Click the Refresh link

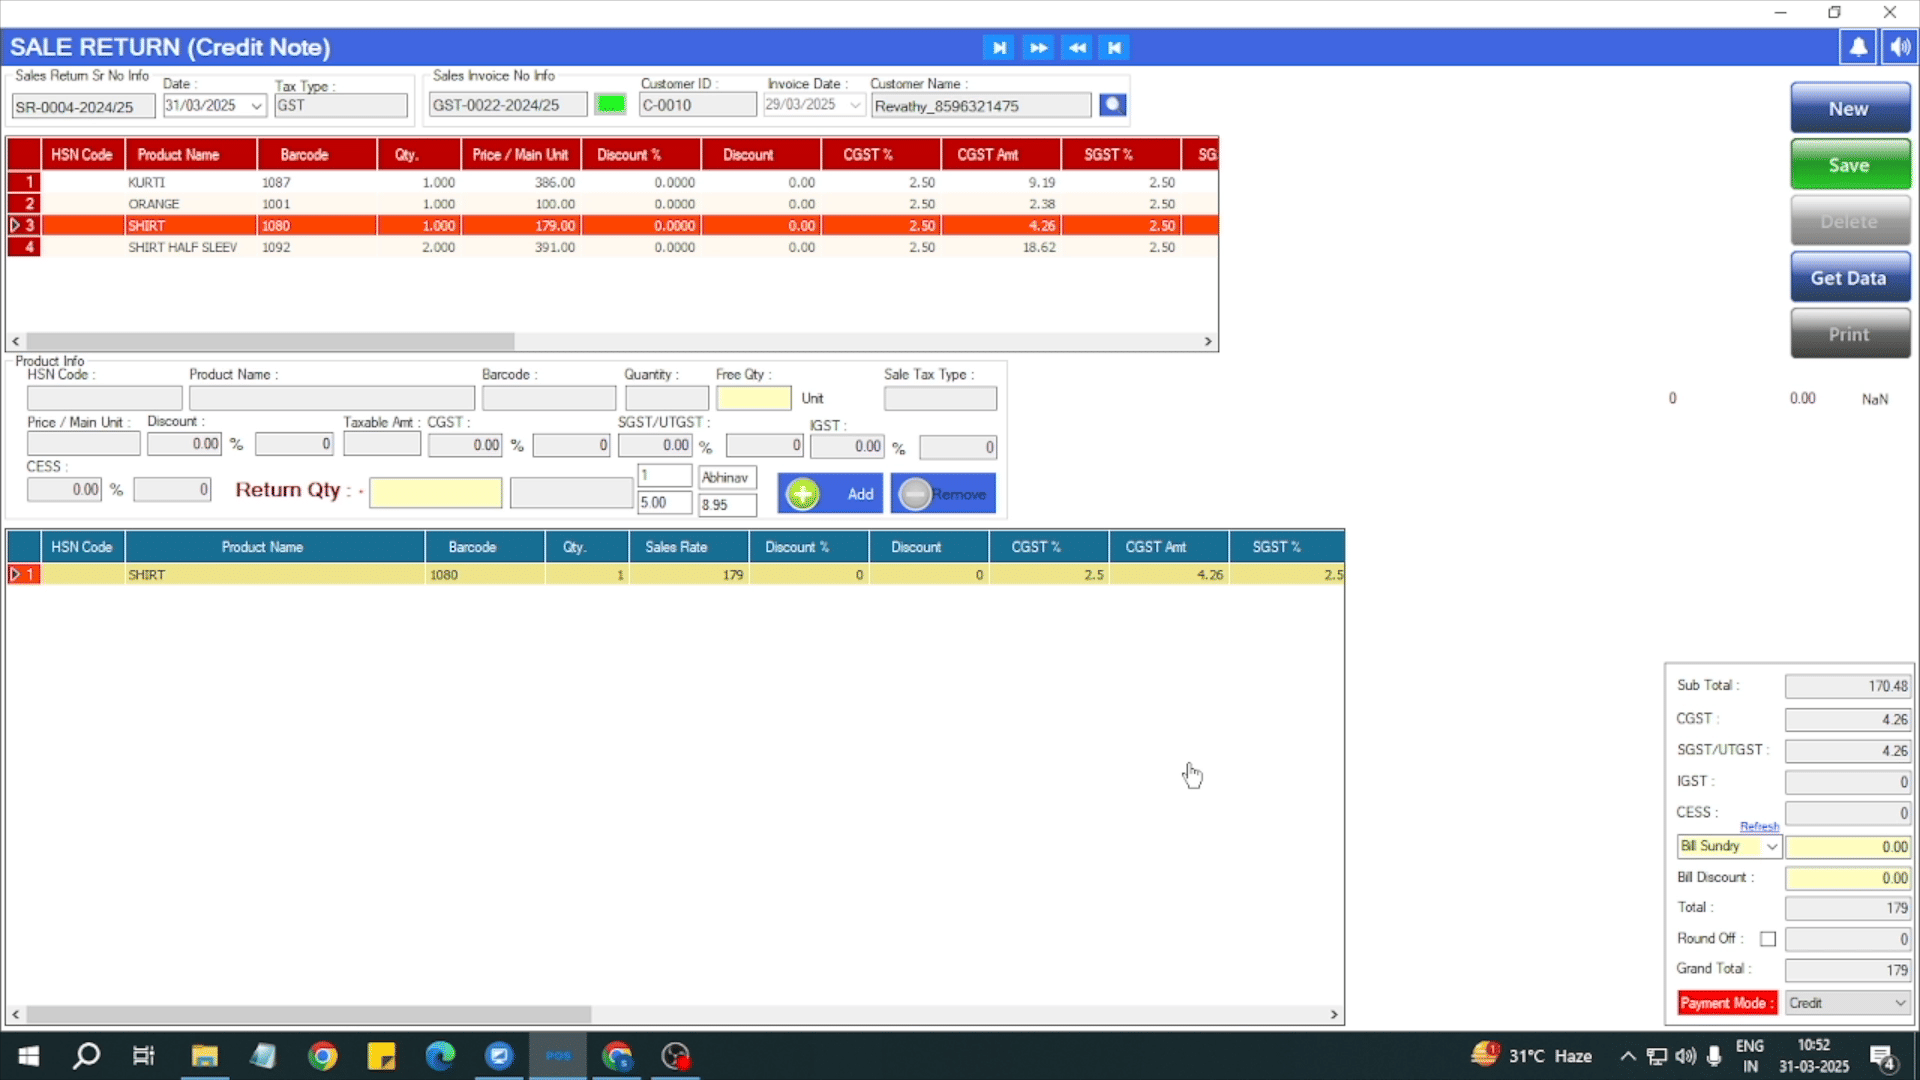[x=1759, y=827]
